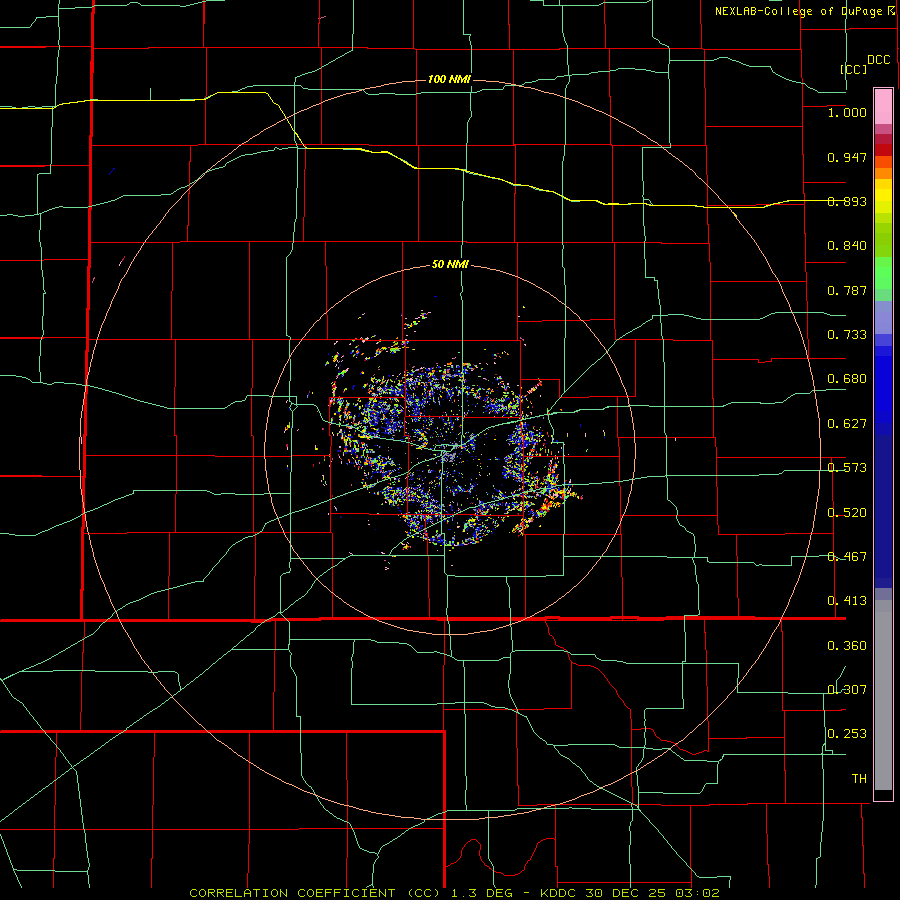Click the NEXLAB-College of DuPage title text

(805, 11)
